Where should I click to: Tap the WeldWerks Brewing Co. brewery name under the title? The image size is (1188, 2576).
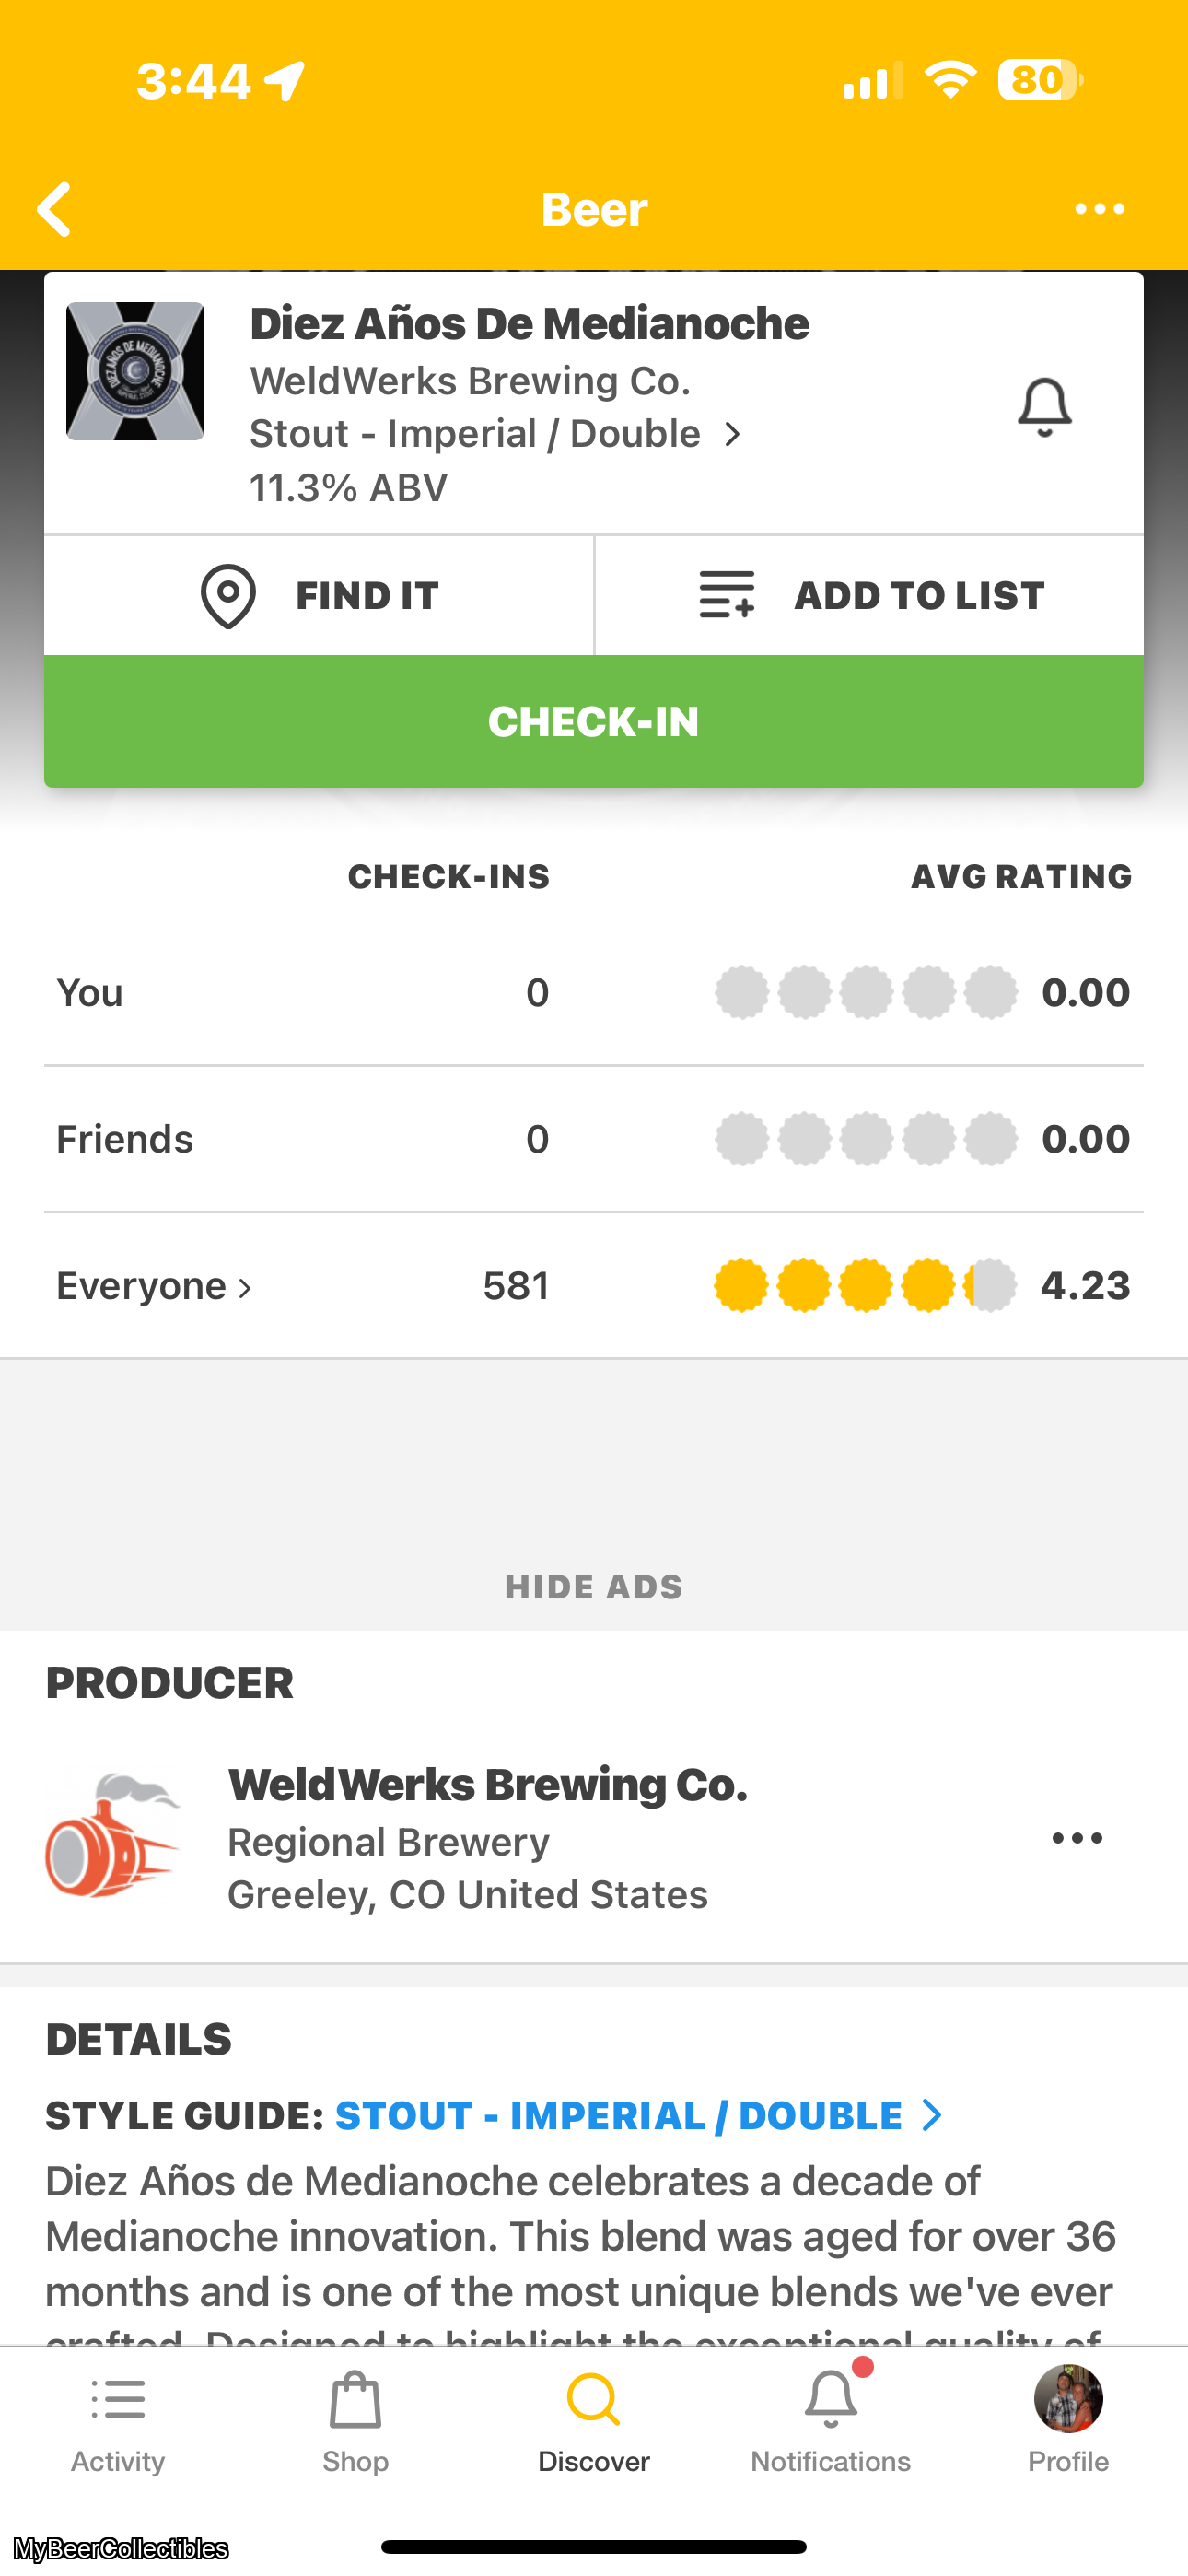470,381
